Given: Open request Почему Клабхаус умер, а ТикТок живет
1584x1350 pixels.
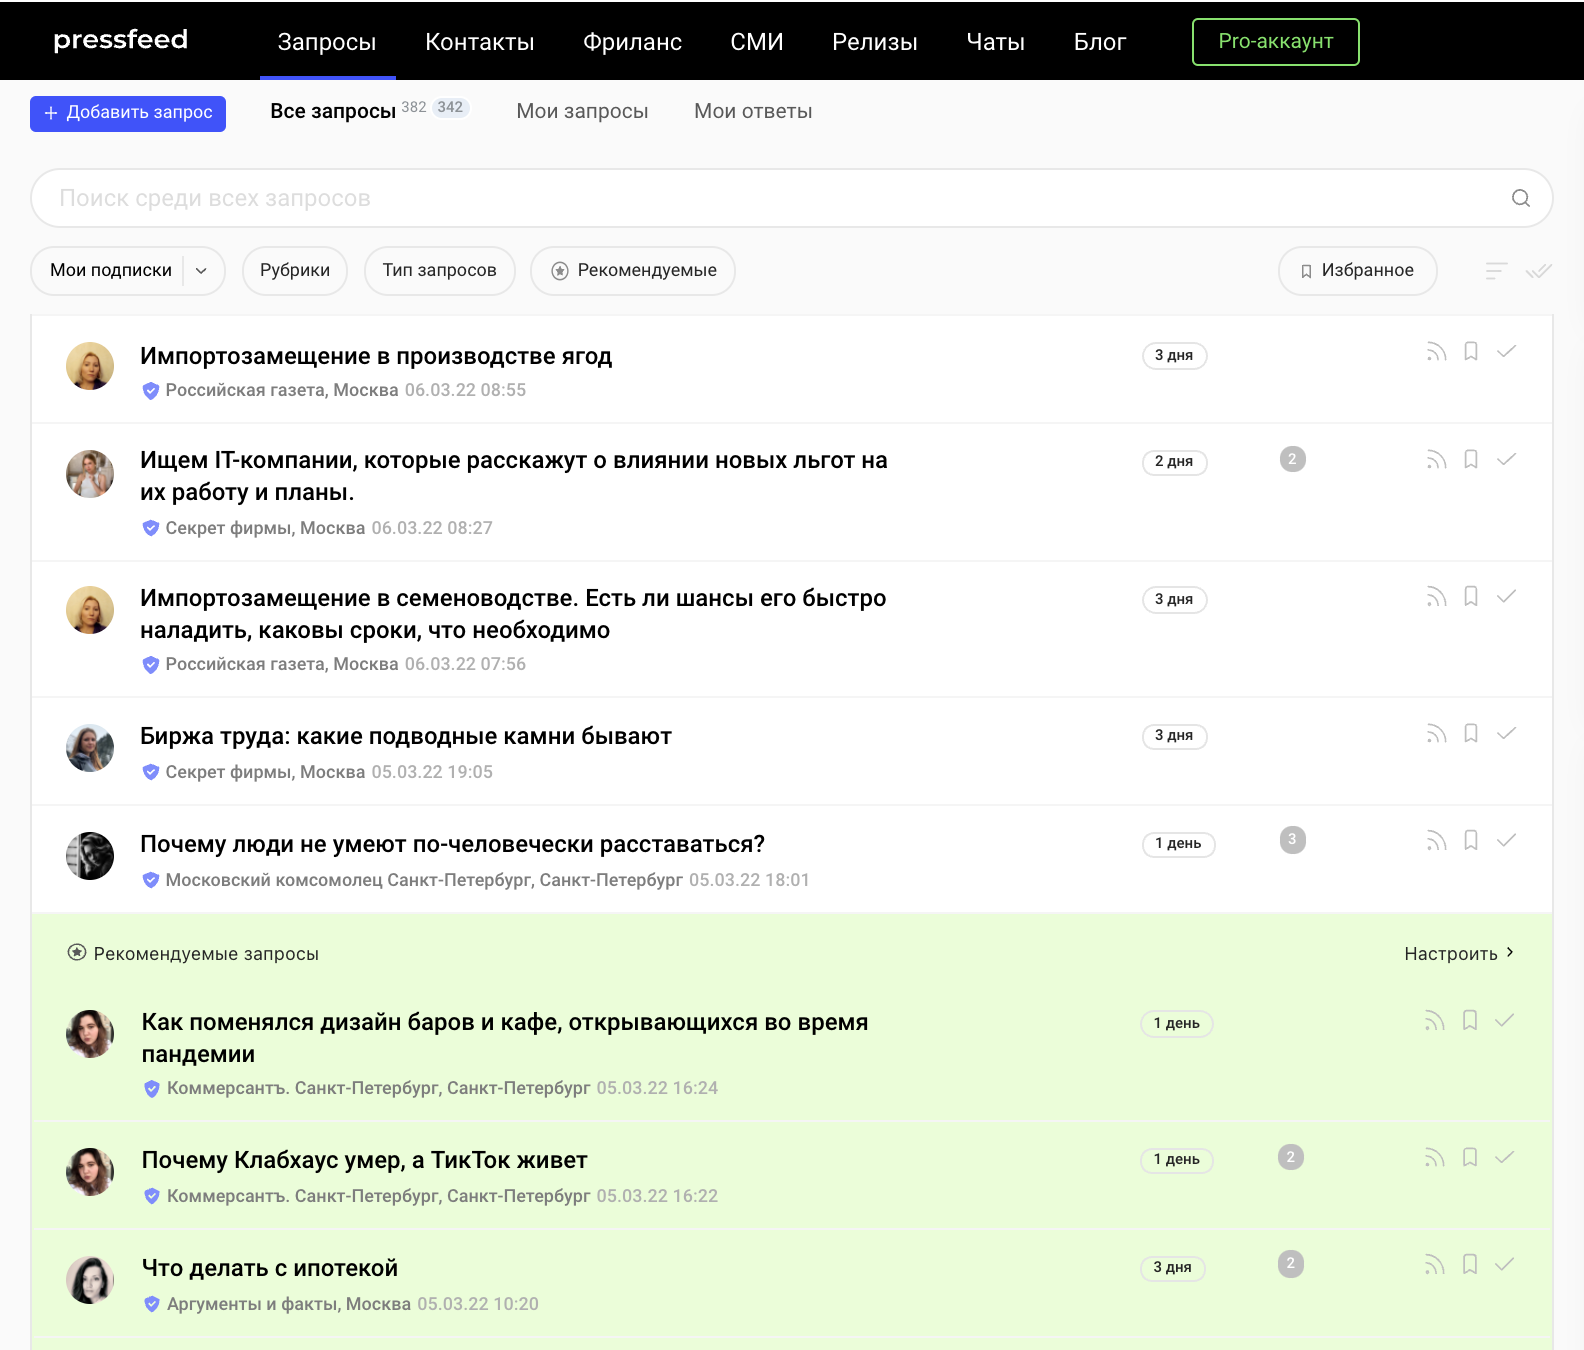Looking at the screenshot, I should (x=364, y=1160).
